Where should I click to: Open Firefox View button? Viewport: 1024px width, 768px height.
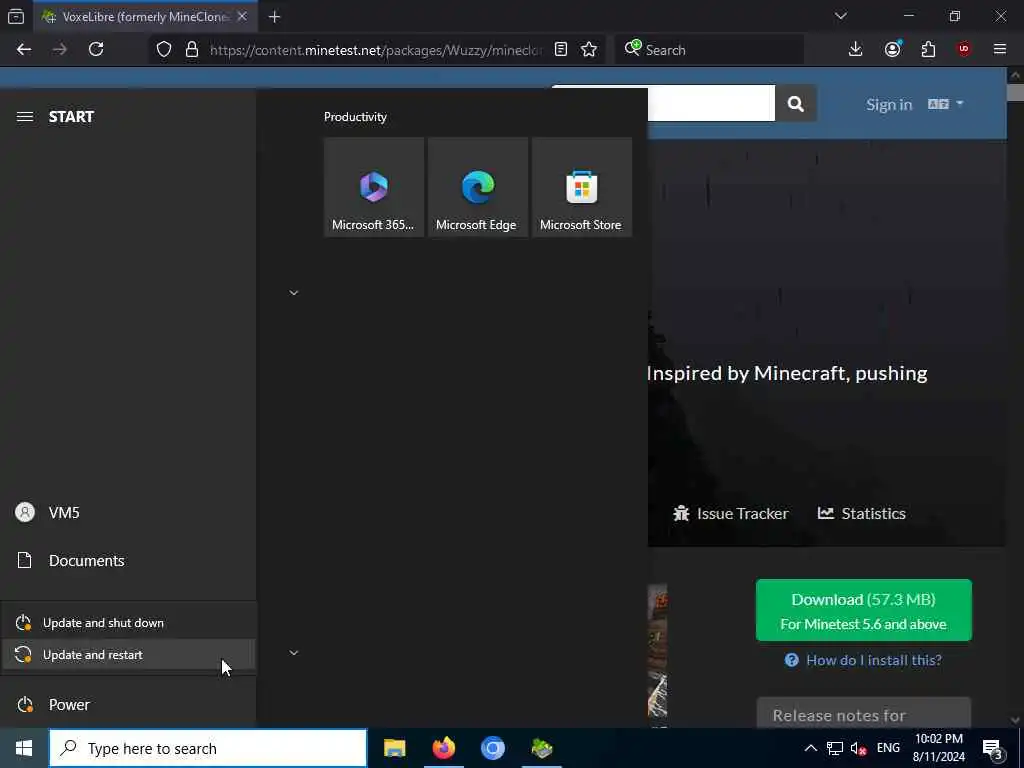pyautogui.click(x=16, y=16)
